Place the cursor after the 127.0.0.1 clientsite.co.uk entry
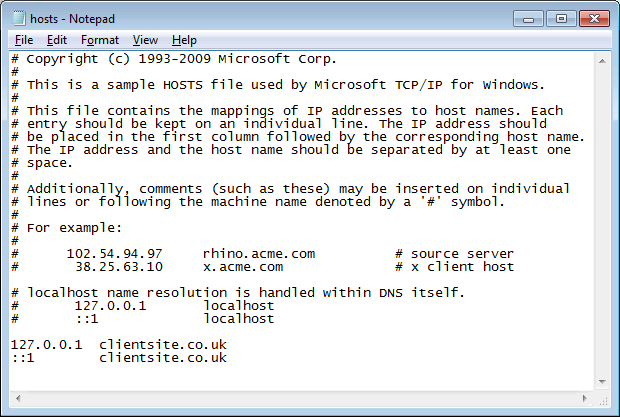The height and width of the screenshot is (417, 620). coord(228,345)
